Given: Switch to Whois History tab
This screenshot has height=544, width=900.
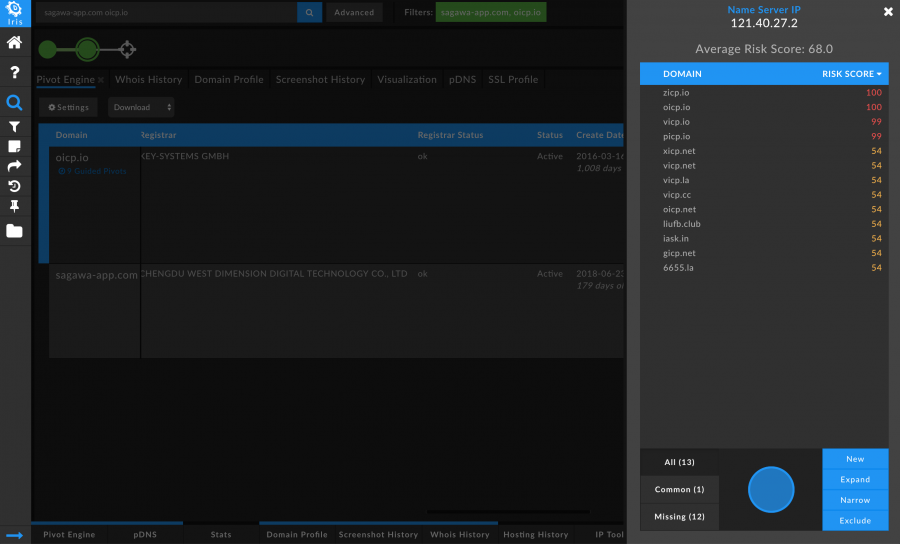Looking at the screenshot, I should (x=148, y=79).
